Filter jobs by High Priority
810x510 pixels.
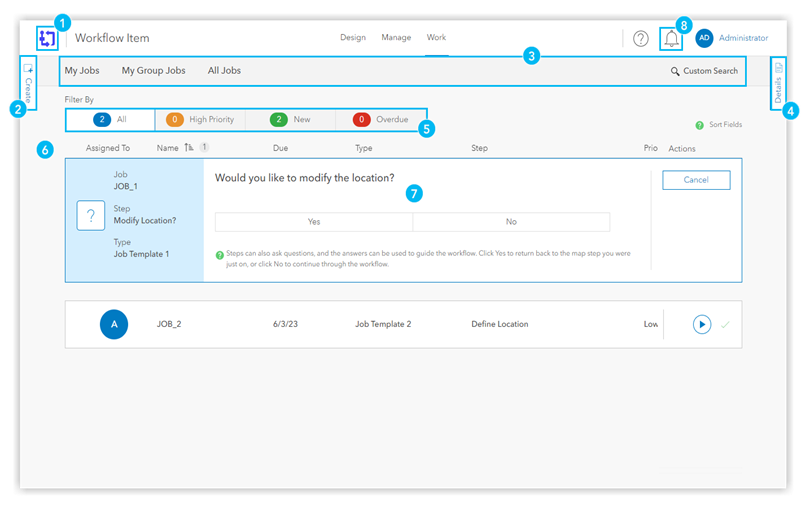[200, 120]
